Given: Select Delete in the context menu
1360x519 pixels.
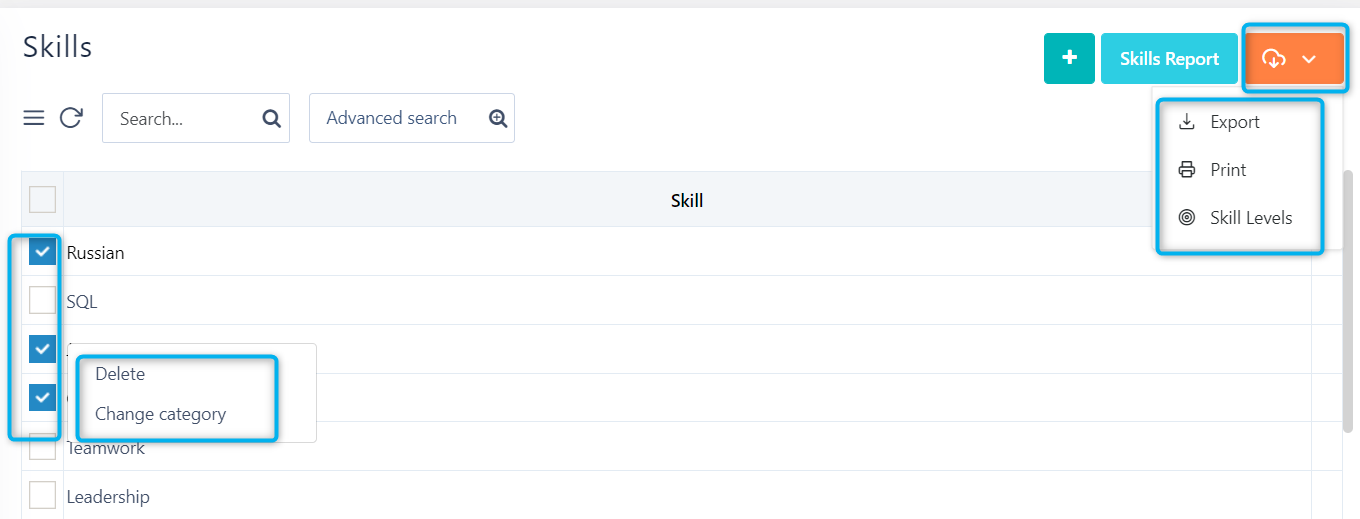Looking at the screenshot, I should pos(120,374).
